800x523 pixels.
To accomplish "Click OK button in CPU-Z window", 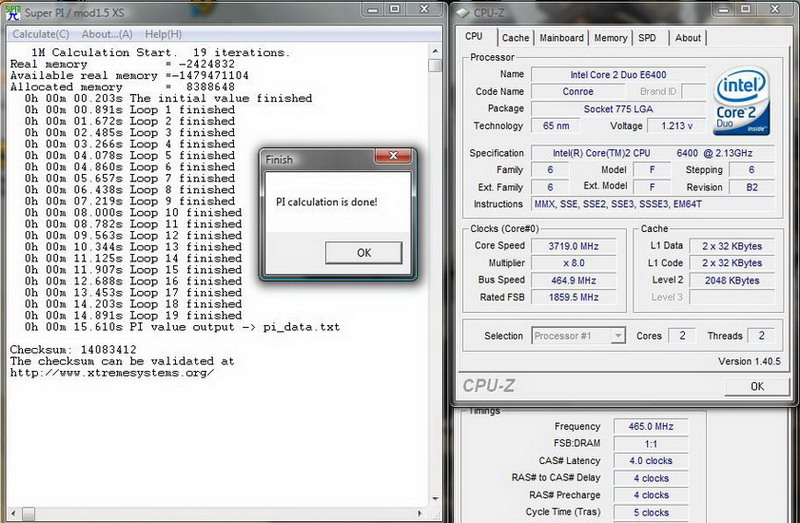I will pos(756,386).
